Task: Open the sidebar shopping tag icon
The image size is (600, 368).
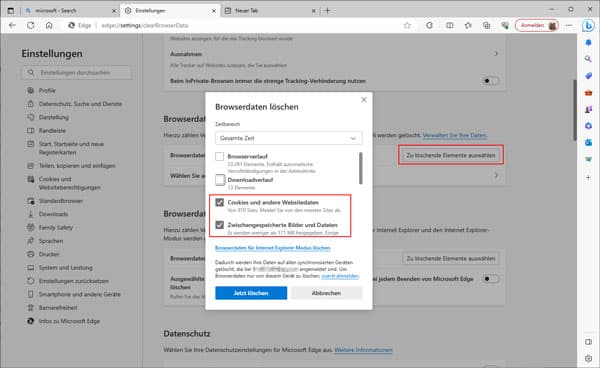Action: [588, 76]
